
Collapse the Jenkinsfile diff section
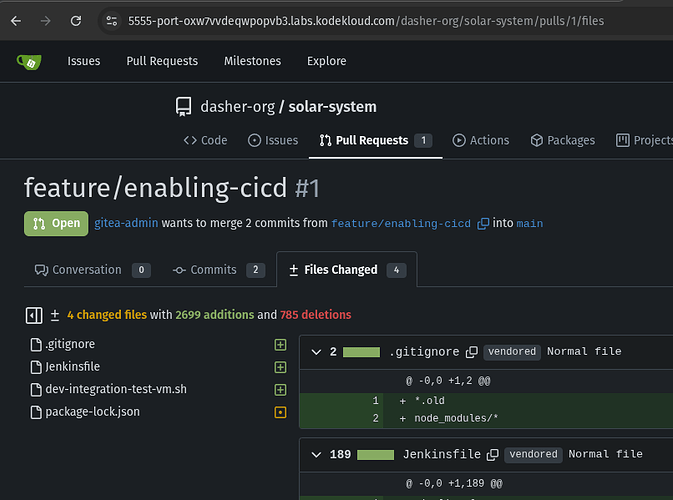point(316,454)
